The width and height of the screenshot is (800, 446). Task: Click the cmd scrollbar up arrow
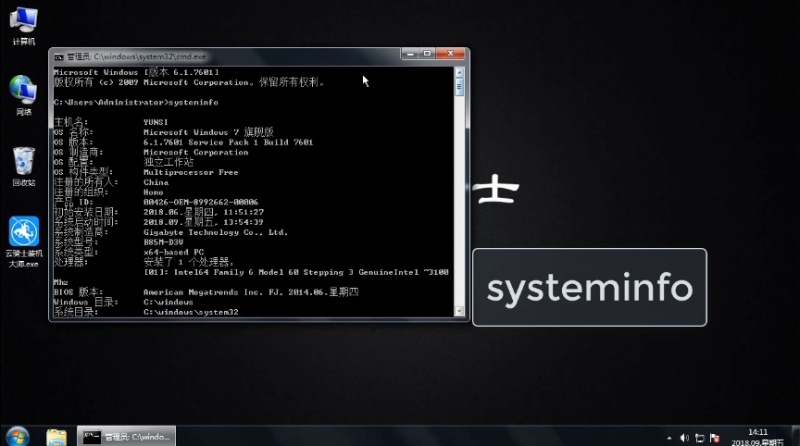pos(459,72)
